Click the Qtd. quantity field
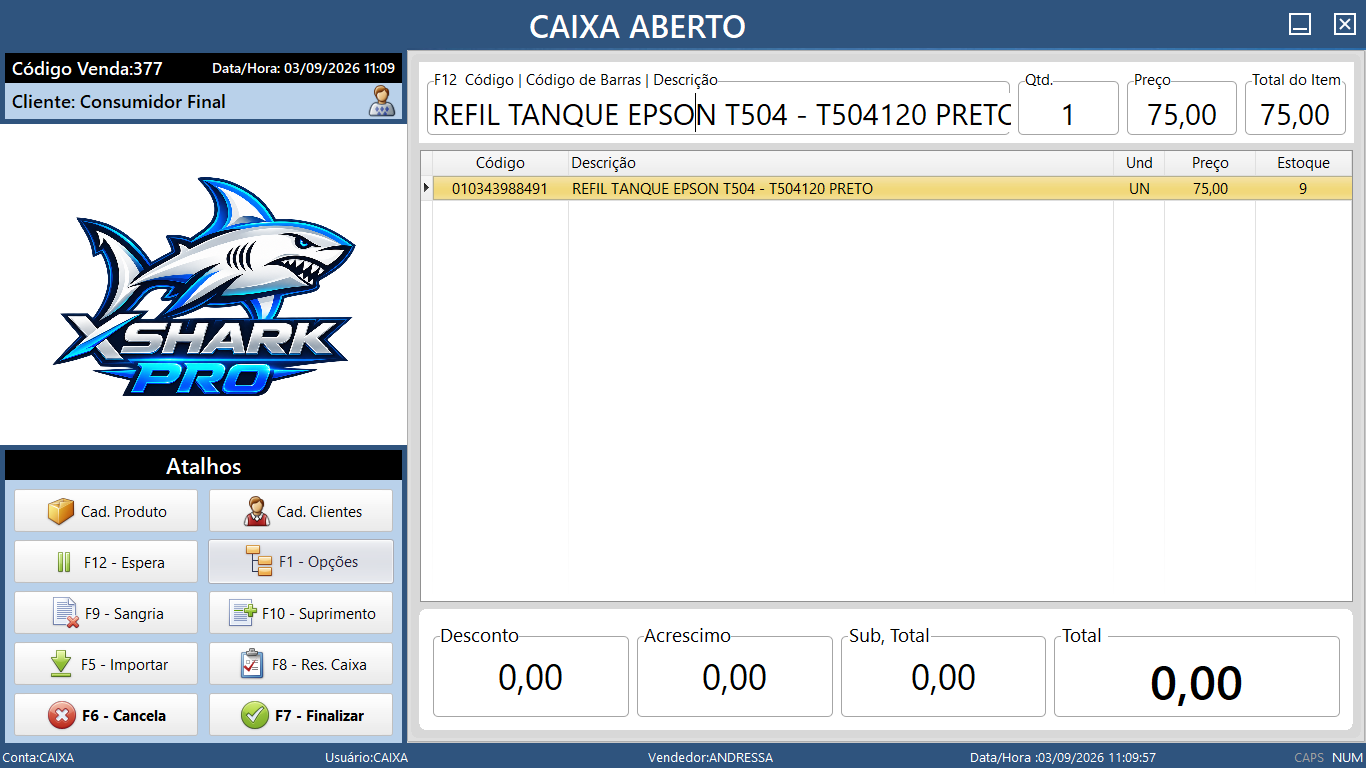The width and height of the screenshot is (1366, 768). tap(1068, 114)
